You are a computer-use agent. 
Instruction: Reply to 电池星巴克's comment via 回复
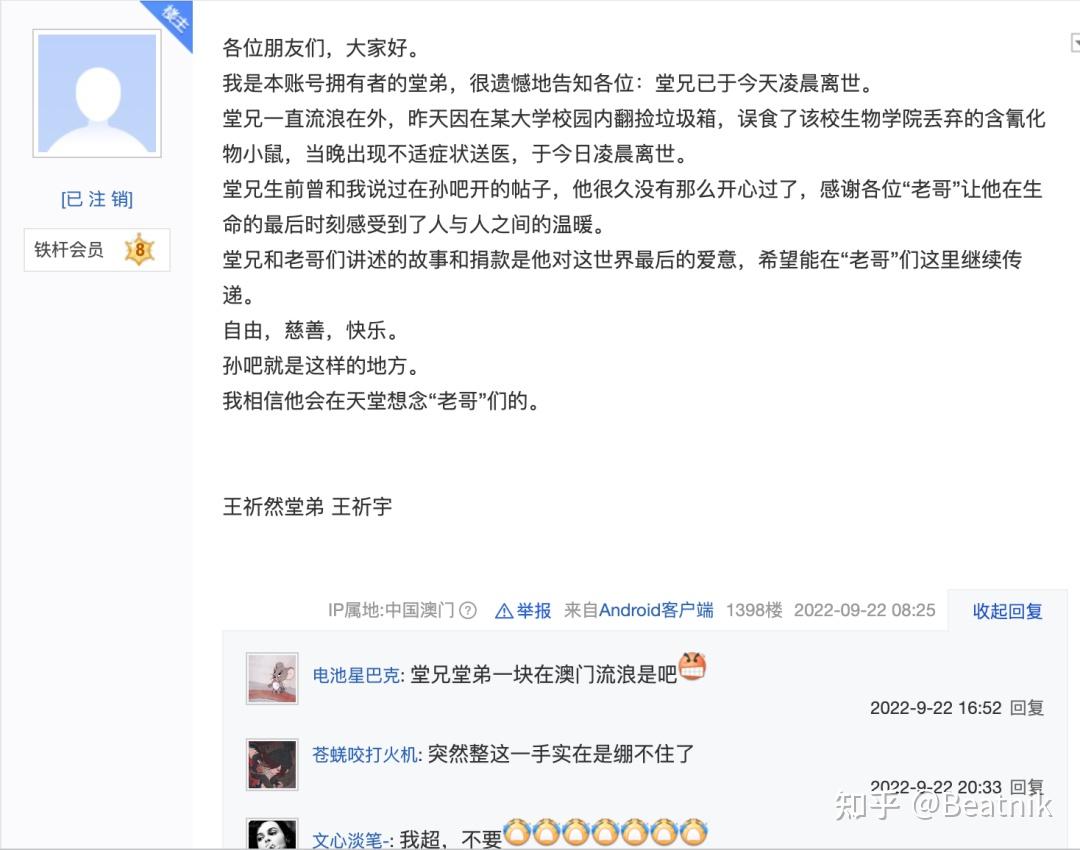point(1026,707)
